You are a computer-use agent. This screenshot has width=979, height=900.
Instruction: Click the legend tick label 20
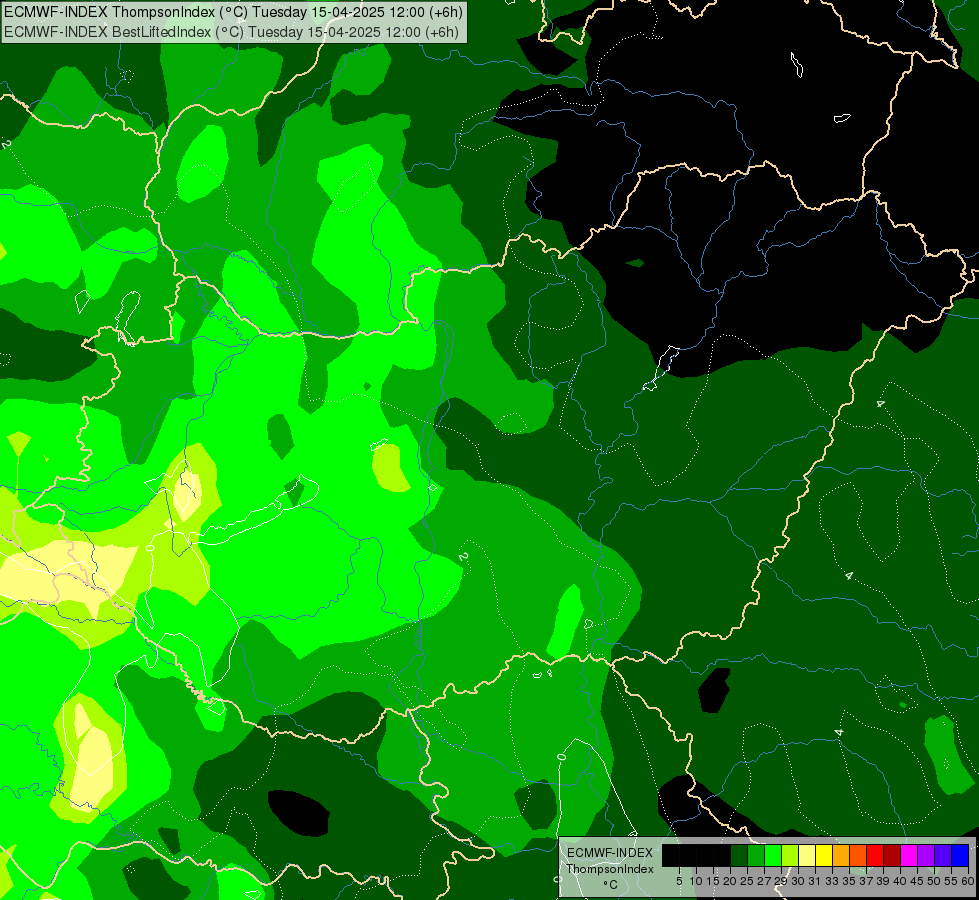click(730, 881)
